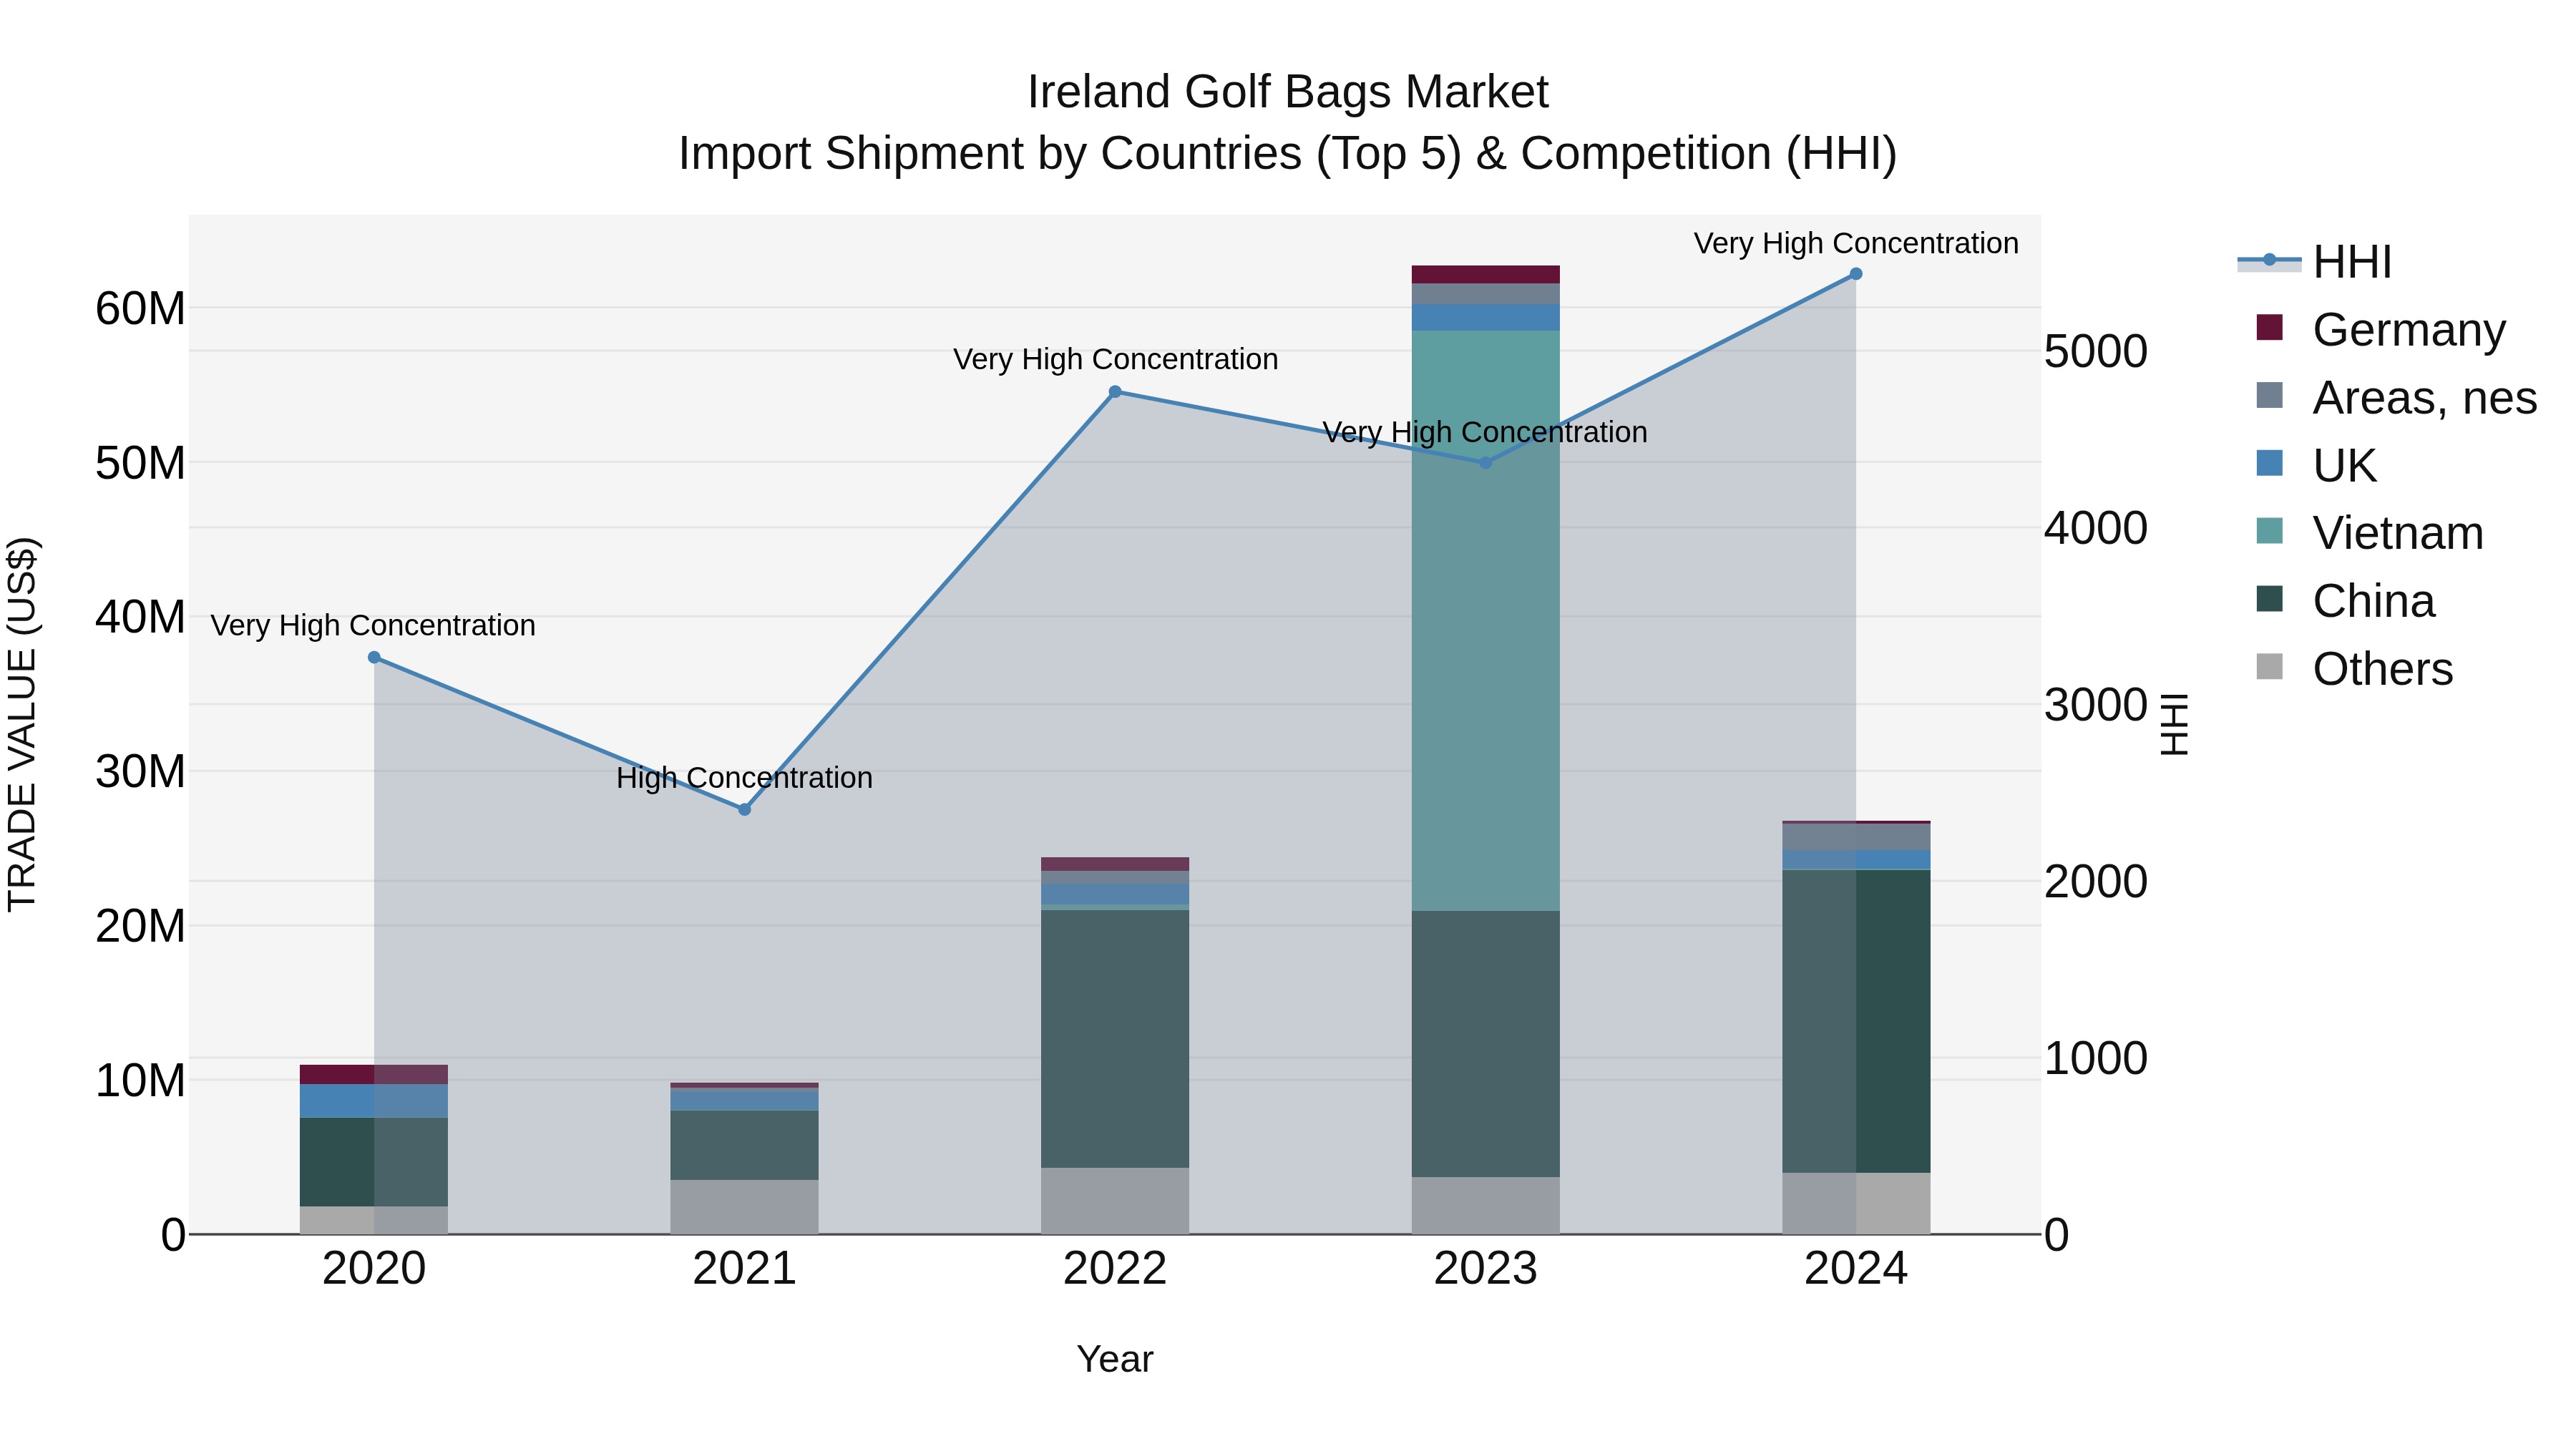The height and width of the screenshot is (1449, 2576).
Task: Click the 'Very High Concentration' label above 2024
Action: pos(1856,243)
